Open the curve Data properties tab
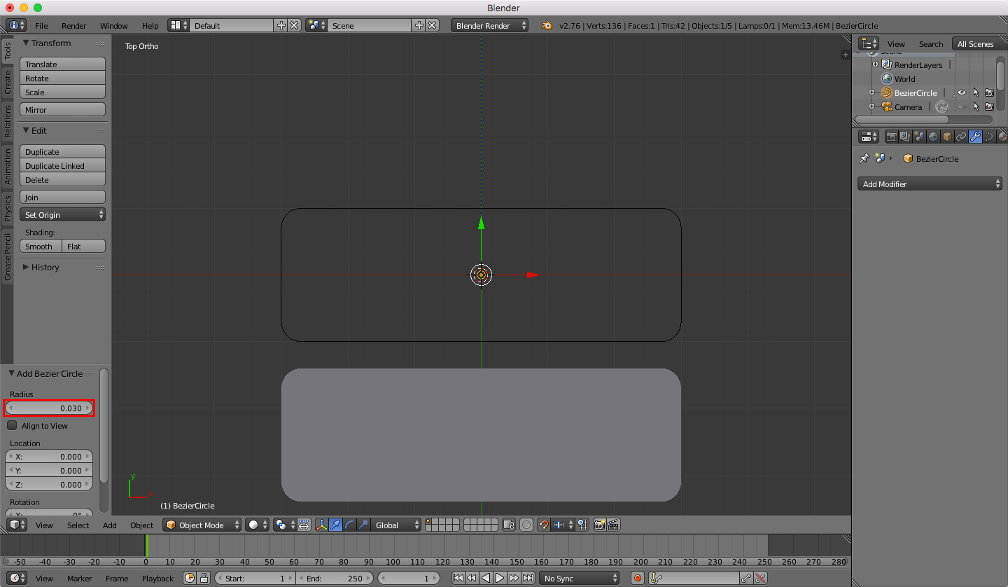1008x587 pixels. (989, 136)
